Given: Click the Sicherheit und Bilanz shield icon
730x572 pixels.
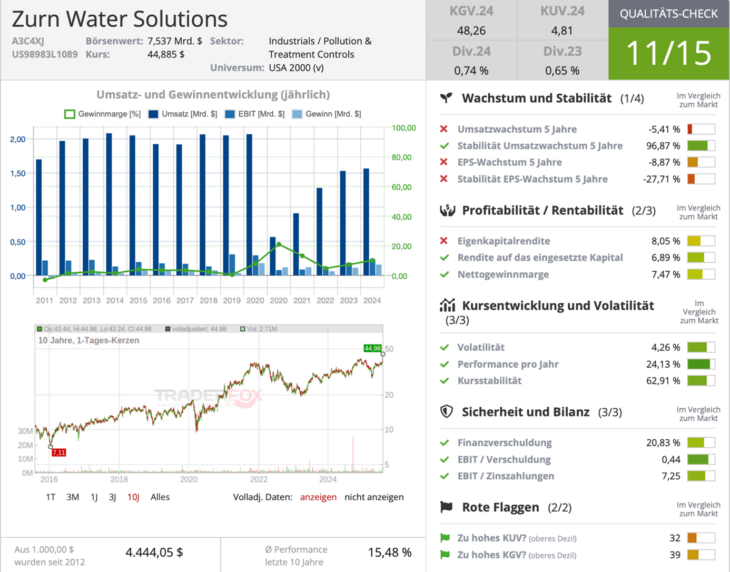Looking at the screenshot, I should click(446, 412).
